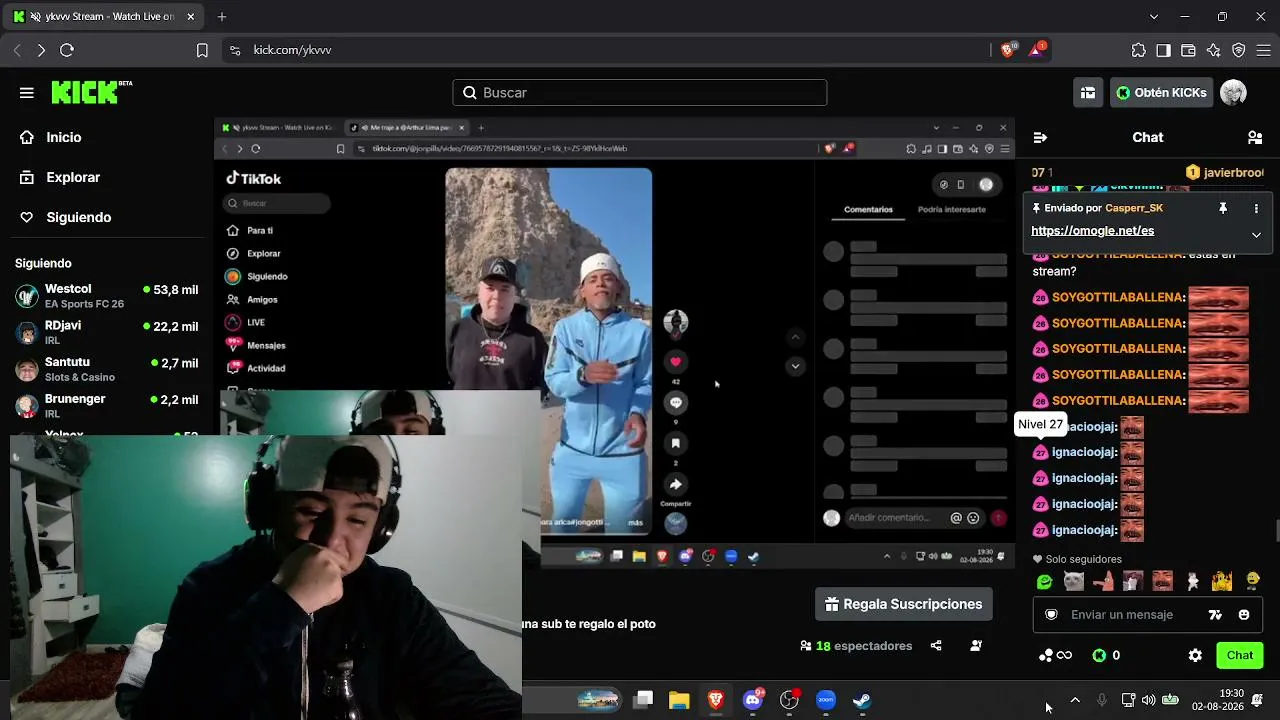Open the chat translation icon
1280x720 pixels.
coord(1216,615)
